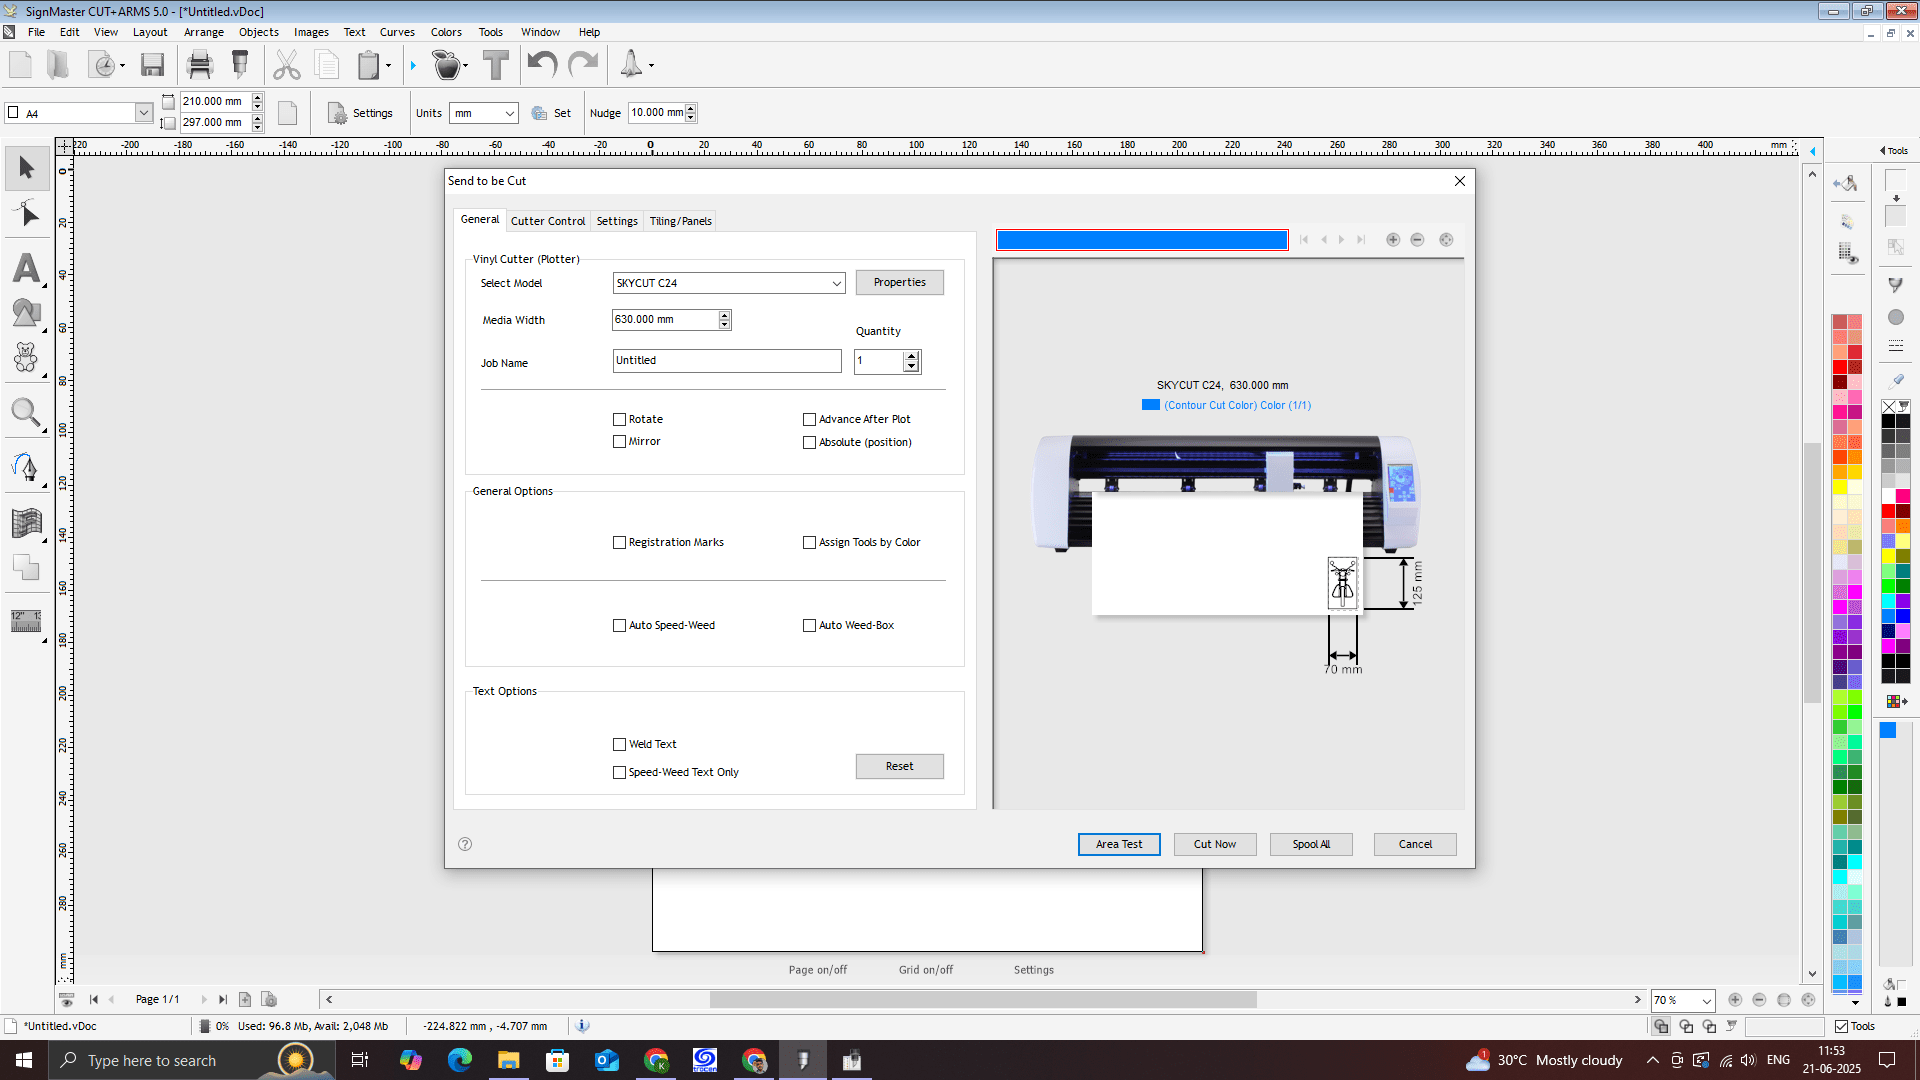Click the Scissors cut icon
The width and height of the screenshot is (1920, 1080).
287,65
